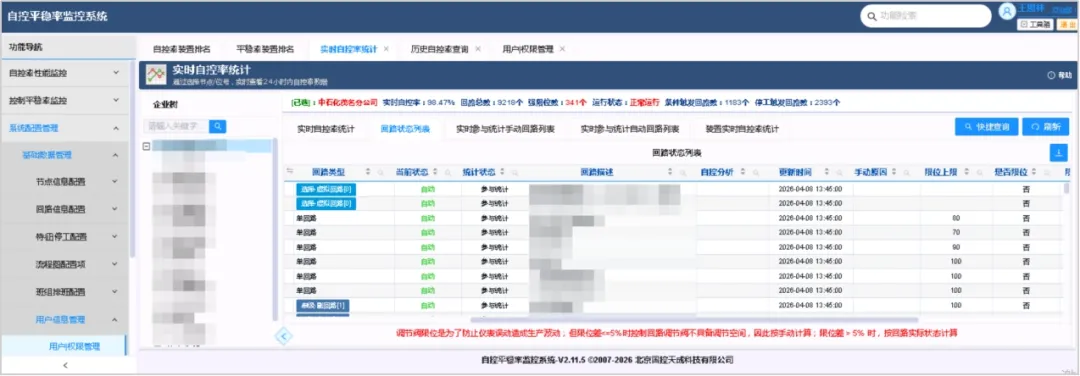Sort by 回路描述 column
The height and width of the screenshot is (376, 1080).
coord(669,171)
